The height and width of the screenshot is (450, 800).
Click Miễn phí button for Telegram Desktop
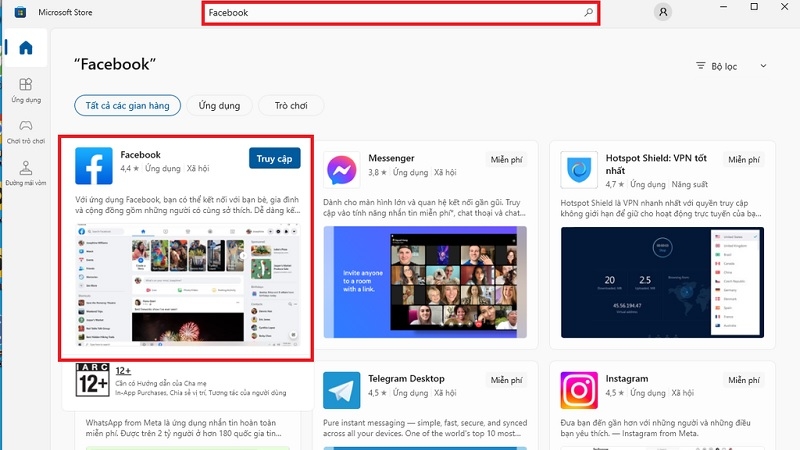coord(507,380)
